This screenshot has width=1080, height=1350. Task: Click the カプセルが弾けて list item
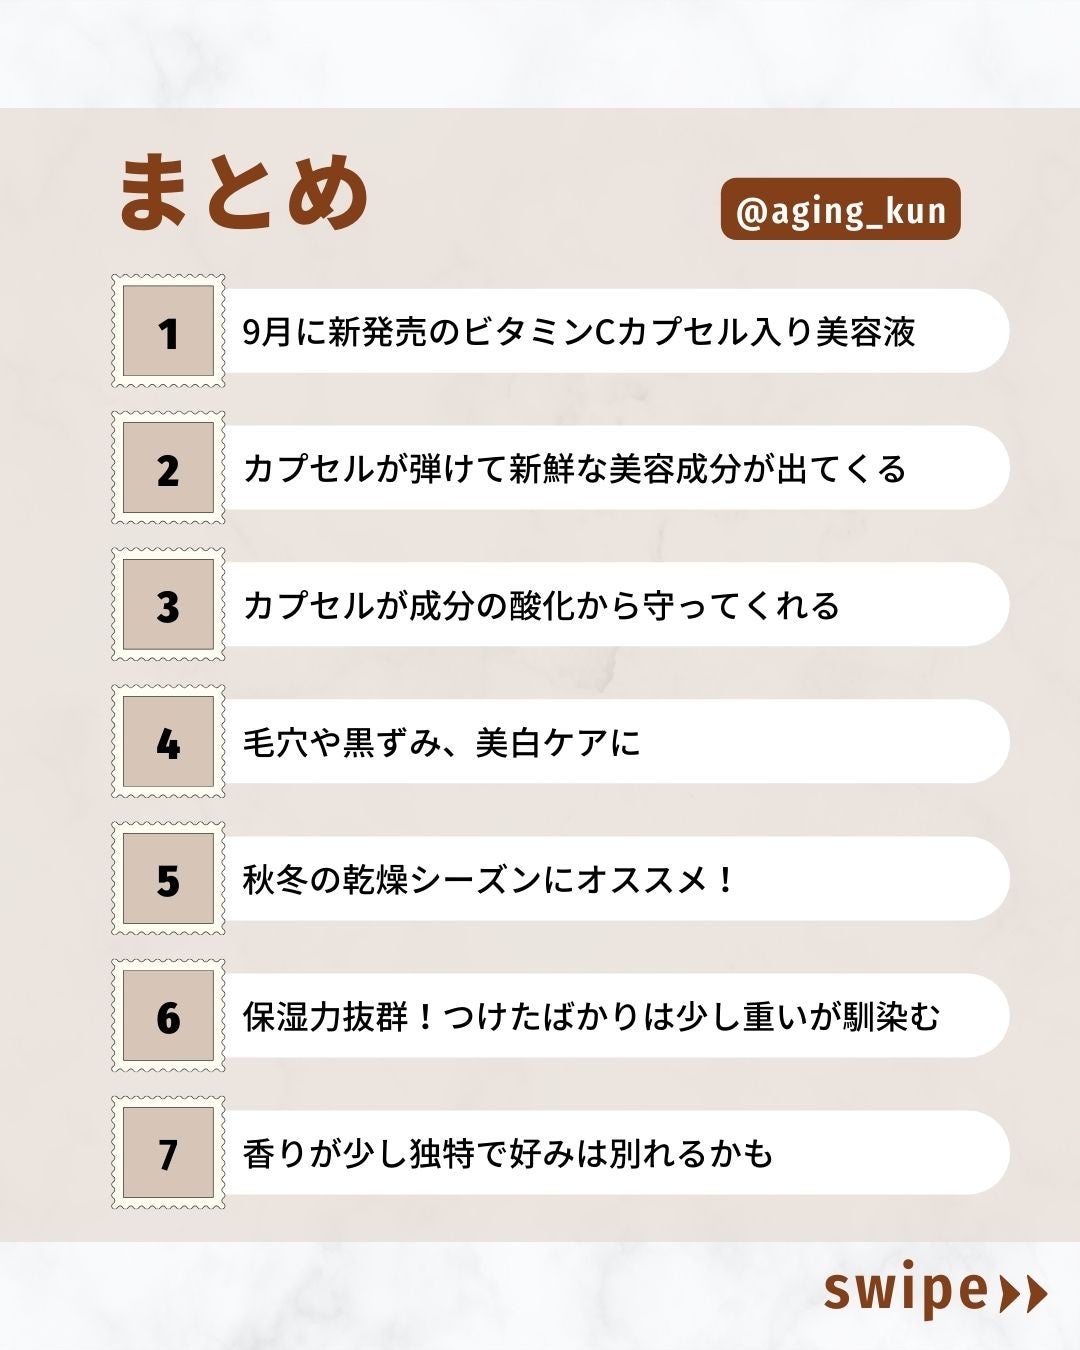click(576, 469)
